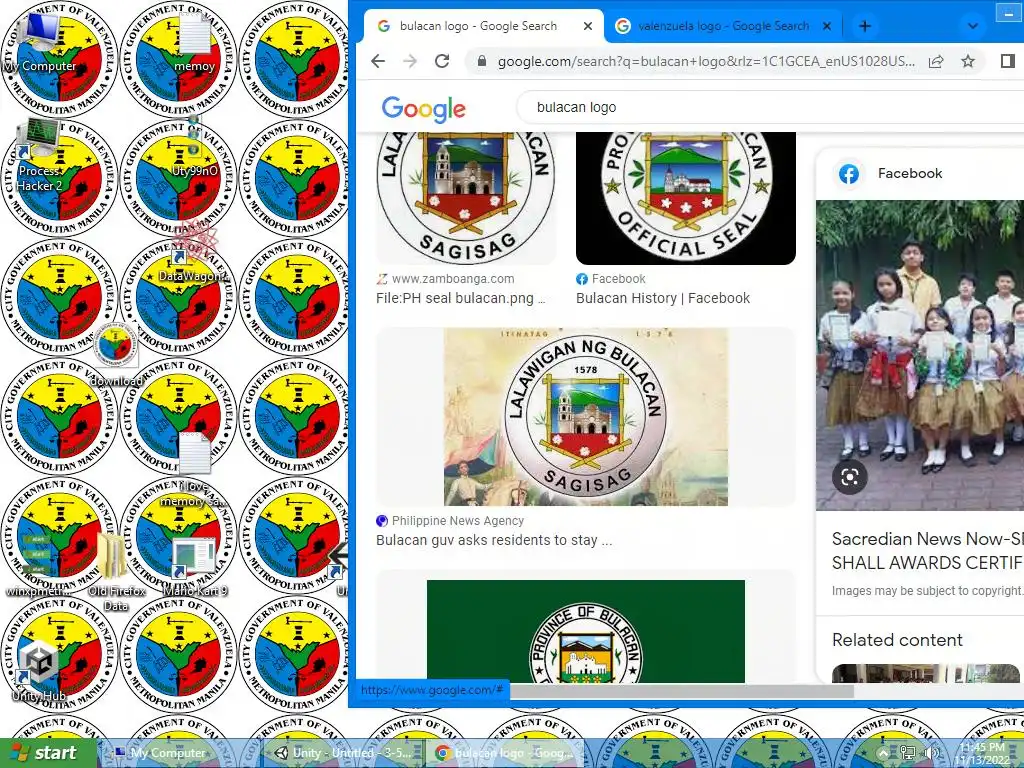Close the bulacan logo tab
The width and height of the screenshot is (1024, 768).
(588, 26)
